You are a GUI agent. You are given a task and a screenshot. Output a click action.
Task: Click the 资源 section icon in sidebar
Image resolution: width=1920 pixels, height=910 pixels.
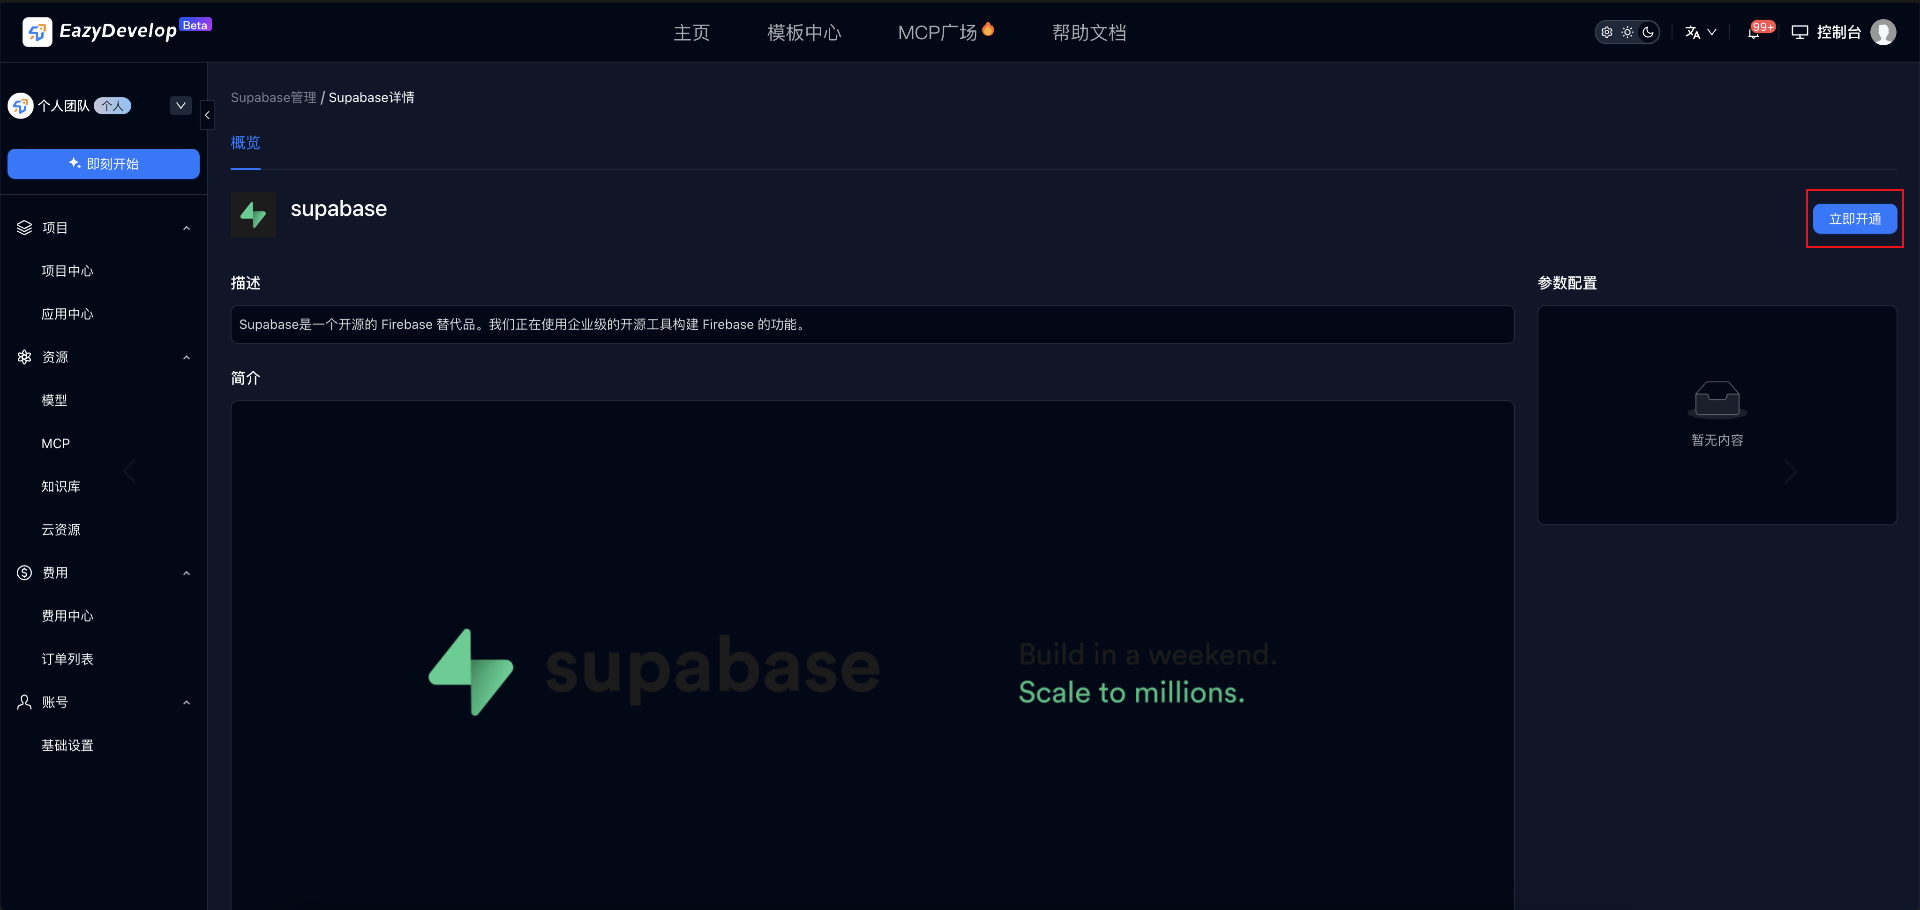(25, 357)
